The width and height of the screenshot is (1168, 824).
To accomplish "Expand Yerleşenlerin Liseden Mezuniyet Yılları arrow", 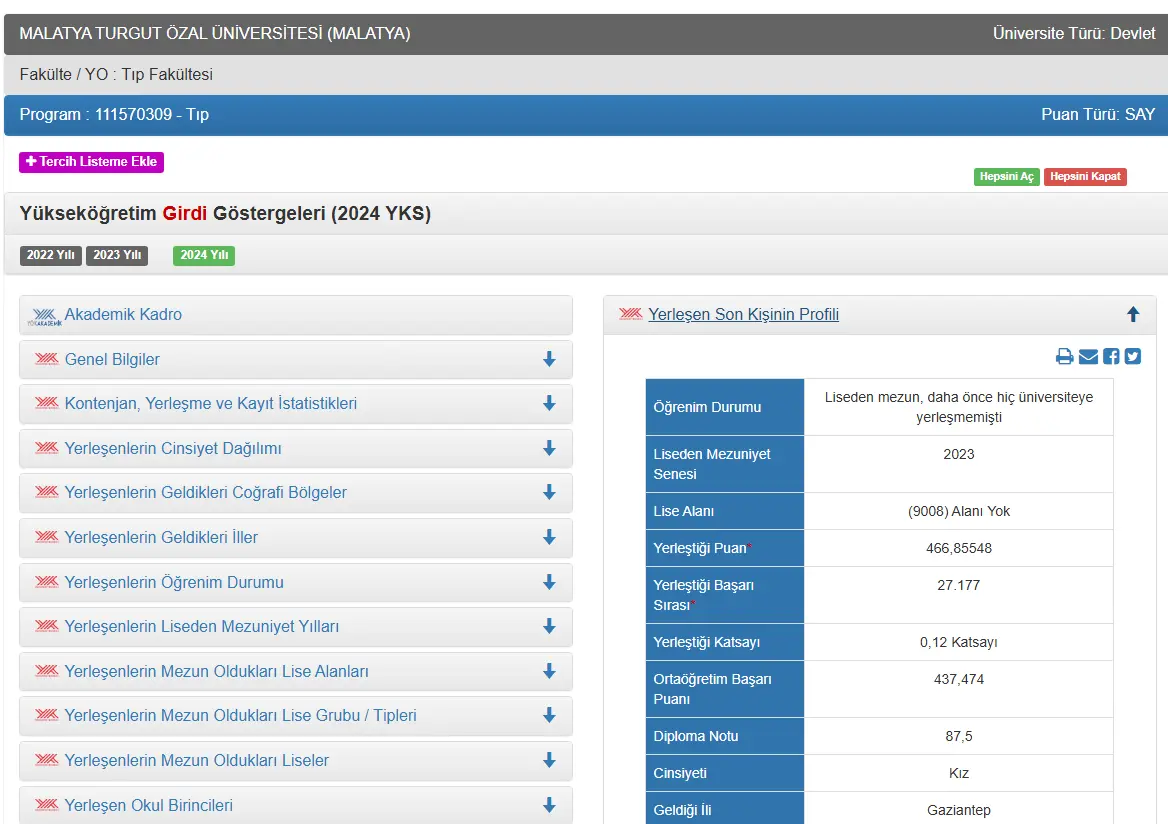I will 549,626.
